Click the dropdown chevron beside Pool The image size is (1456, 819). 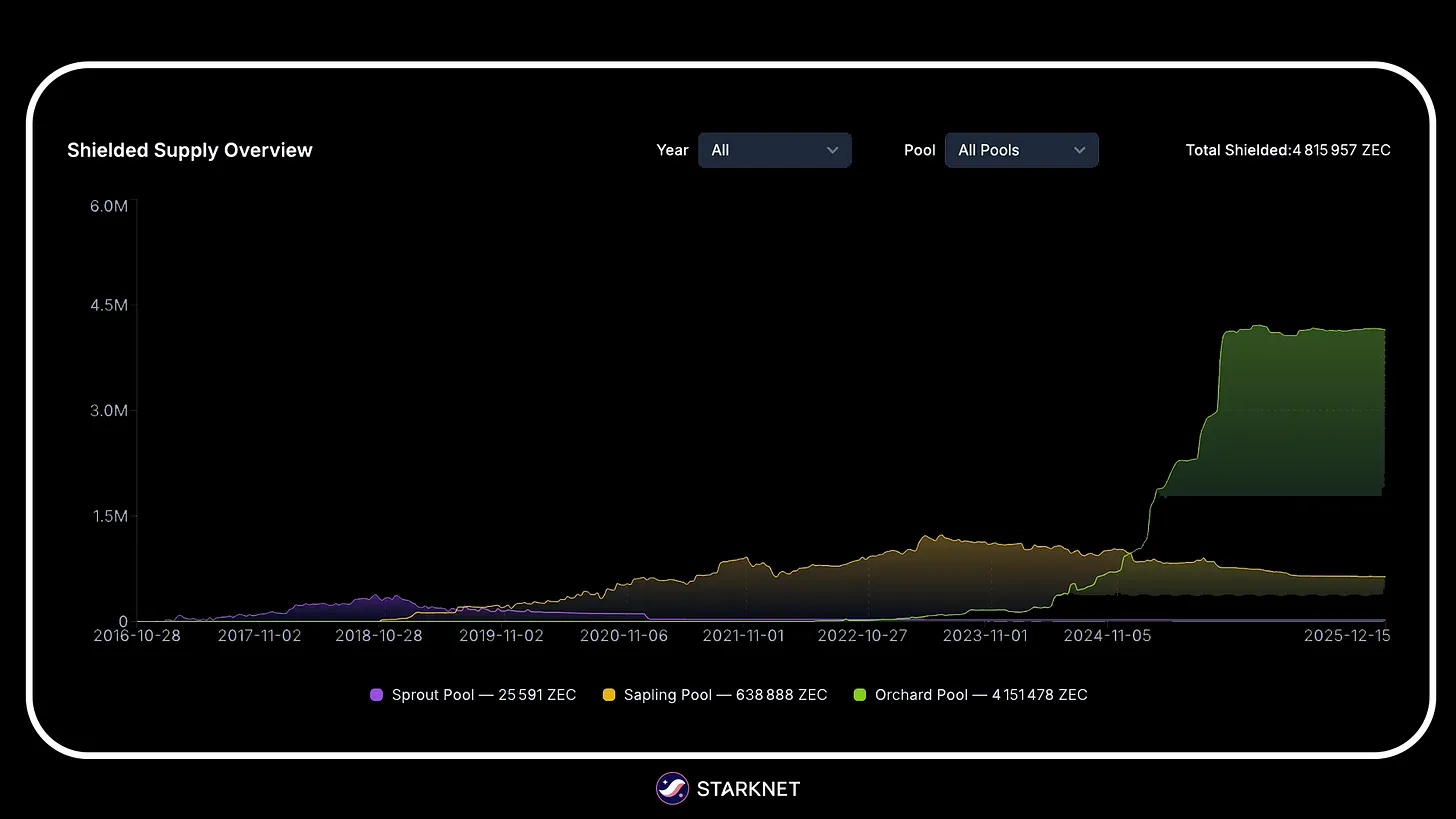click(1079, 150)
